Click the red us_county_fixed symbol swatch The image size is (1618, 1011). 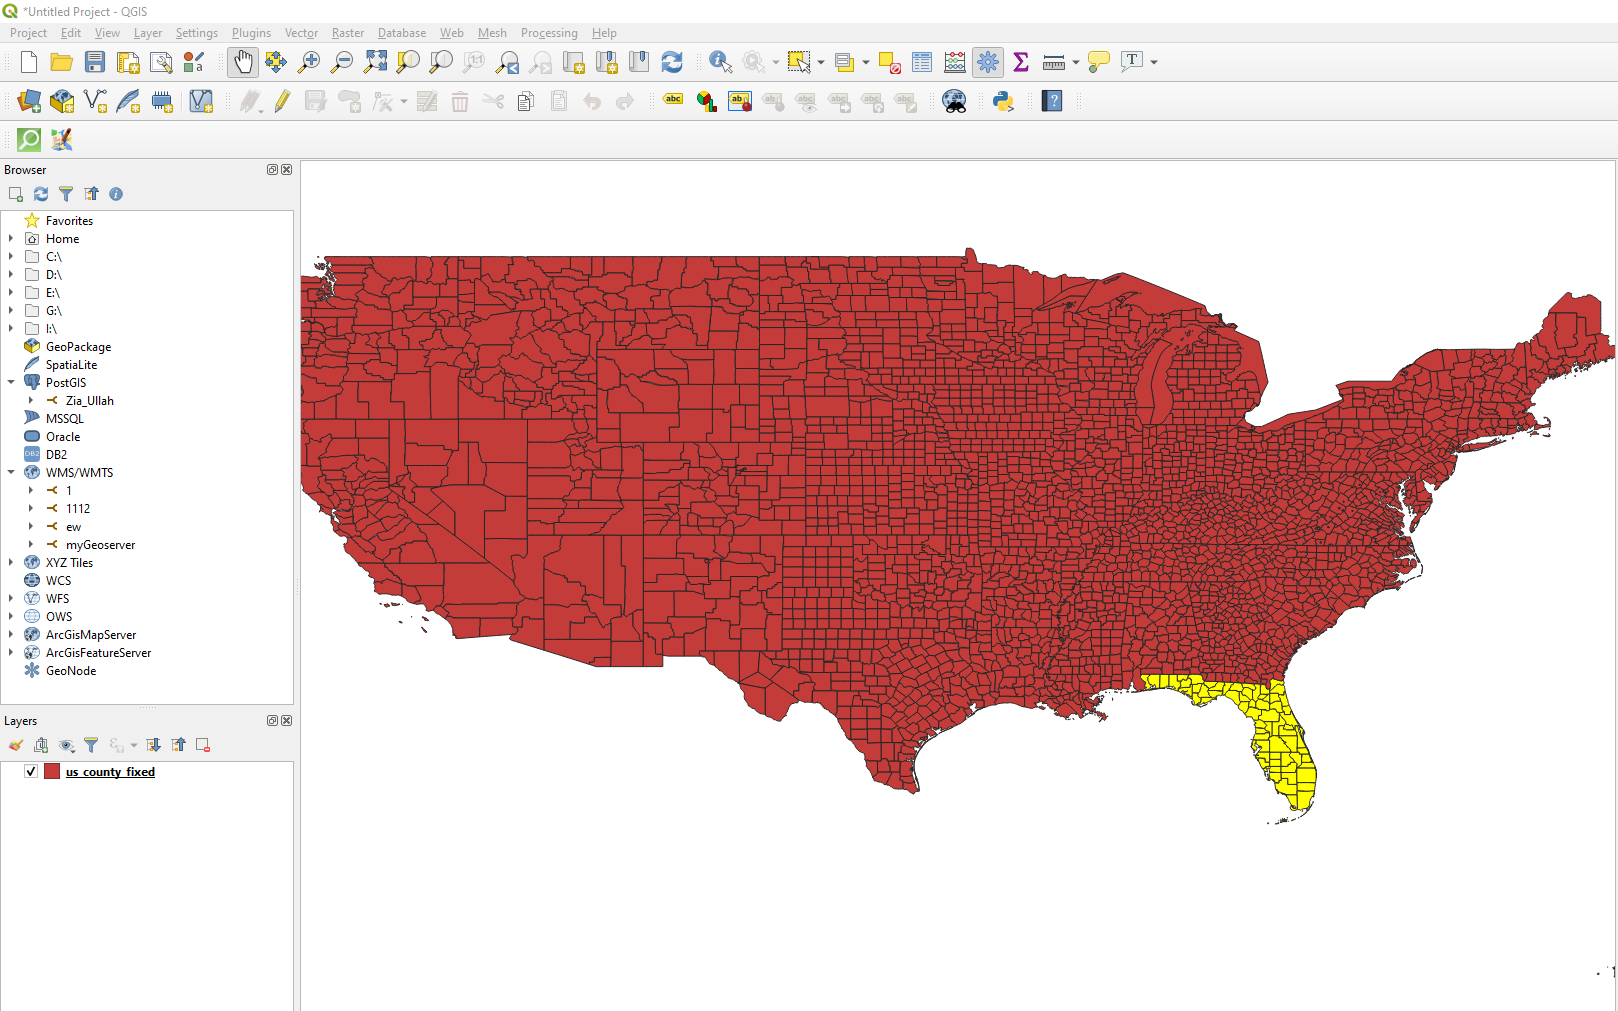[52, 771]
